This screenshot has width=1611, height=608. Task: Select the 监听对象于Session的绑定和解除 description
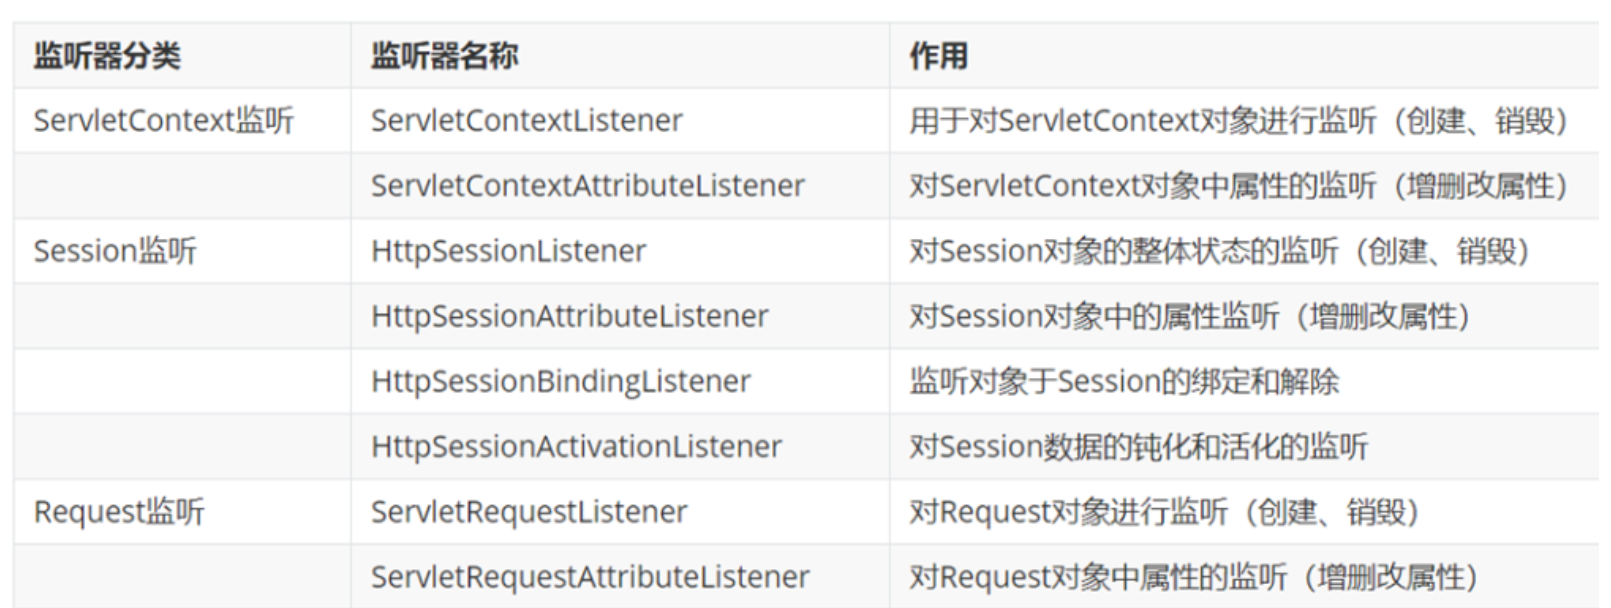click(x=1124, y=381)
